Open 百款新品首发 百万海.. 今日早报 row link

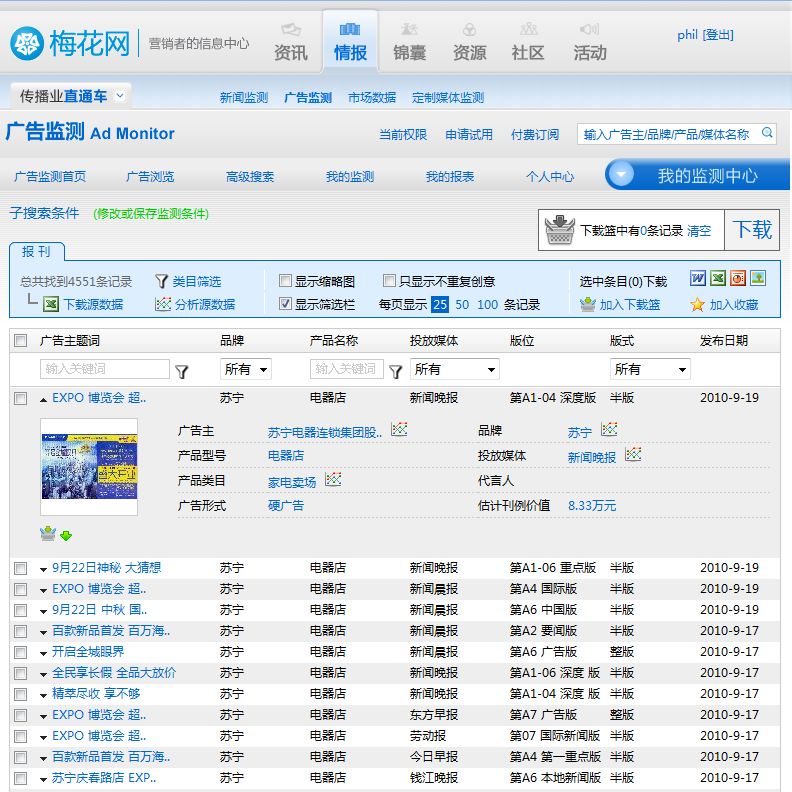click(x=111, y=757)
